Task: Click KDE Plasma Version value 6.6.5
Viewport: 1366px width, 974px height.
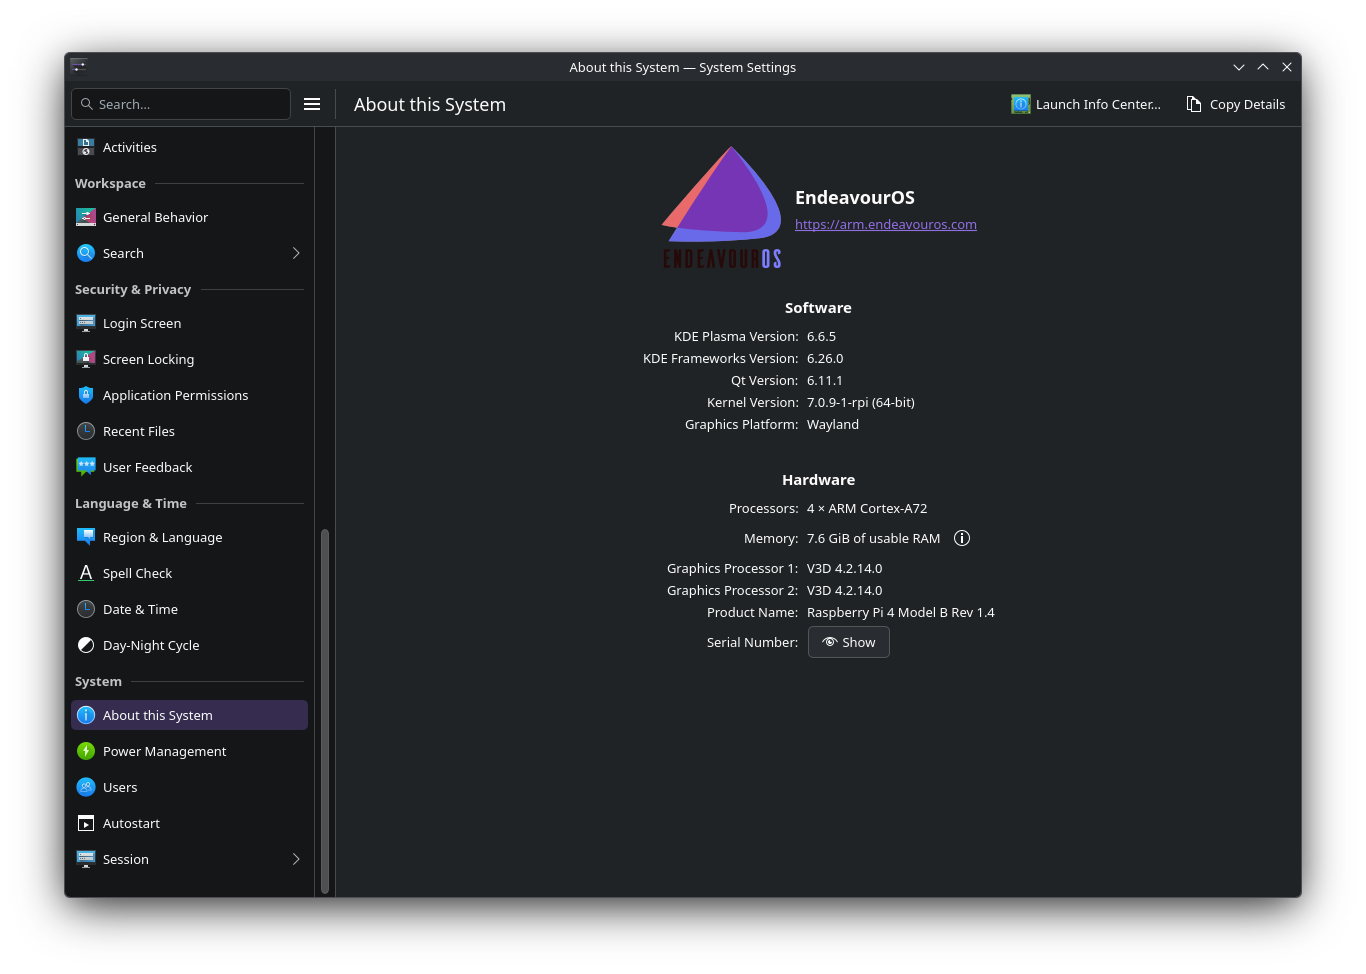Action: 821,336
